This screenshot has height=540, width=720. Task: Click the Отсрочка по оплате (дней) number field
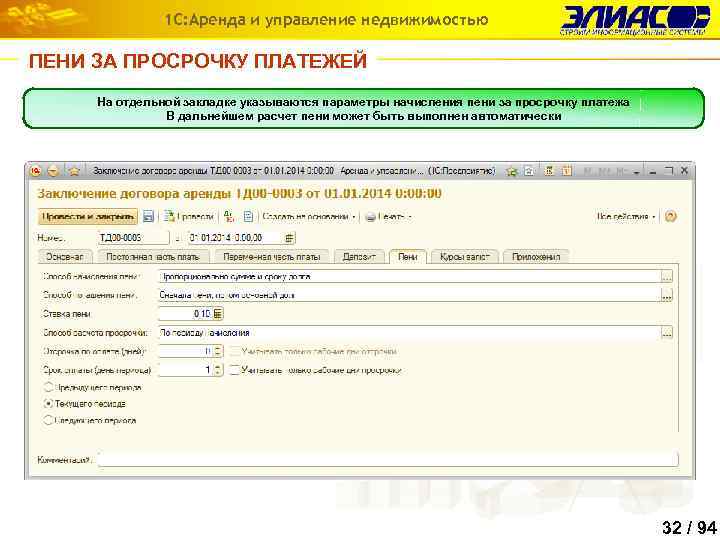click(x=186, y=351)
